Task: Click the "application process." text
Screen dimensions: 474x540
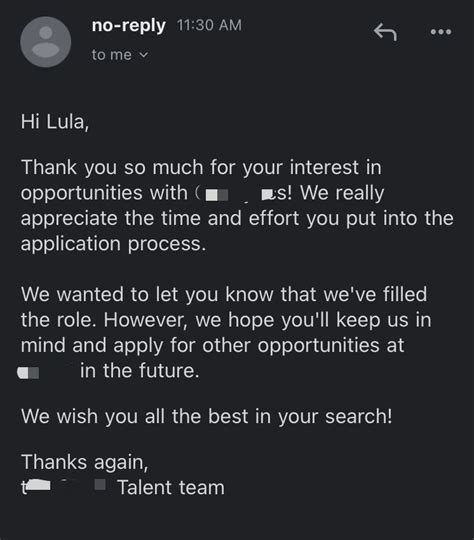Action: [x=113, y=244]
